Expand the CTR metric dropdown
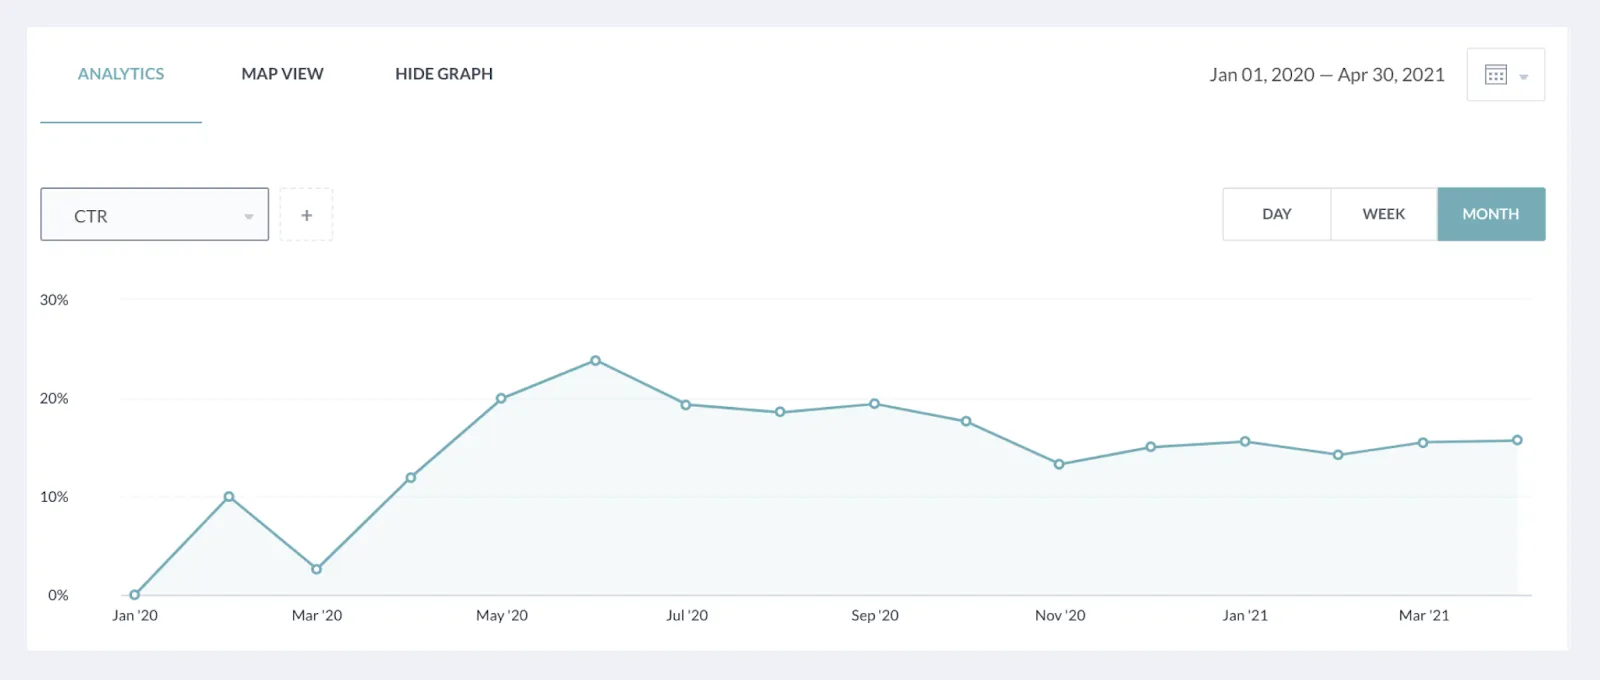 point(154,215)
